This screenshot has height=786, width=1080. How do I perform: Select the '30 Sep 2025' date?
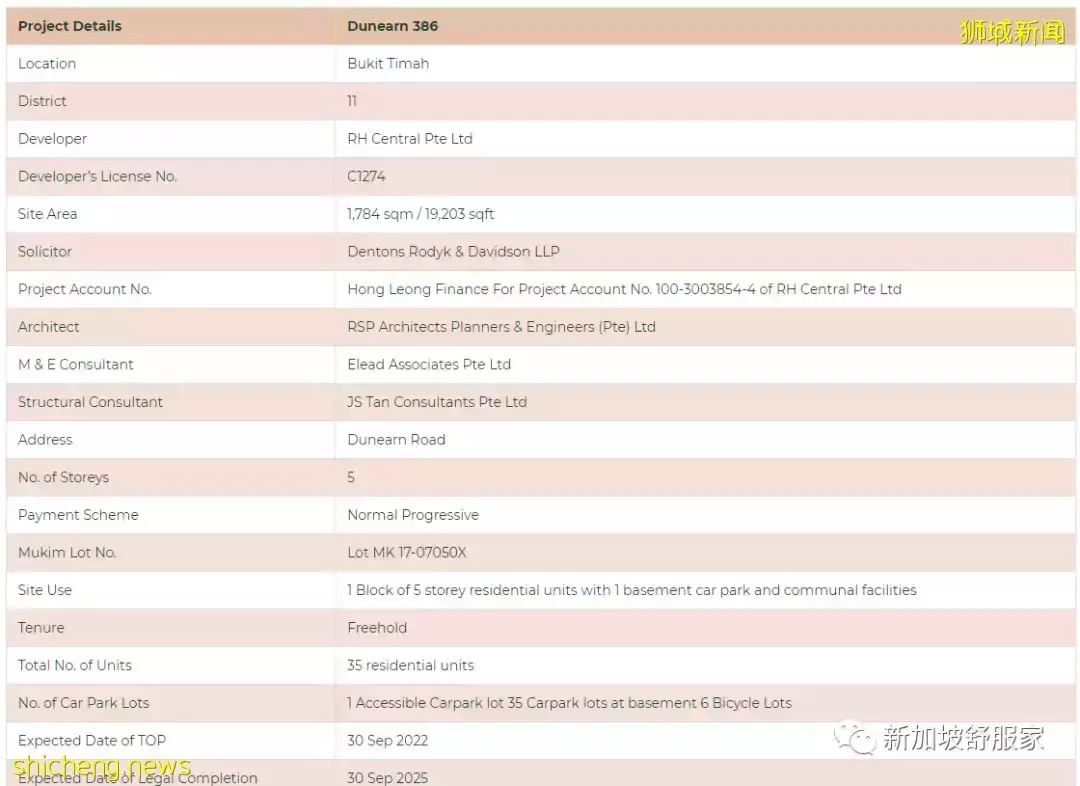click(387, 778)
